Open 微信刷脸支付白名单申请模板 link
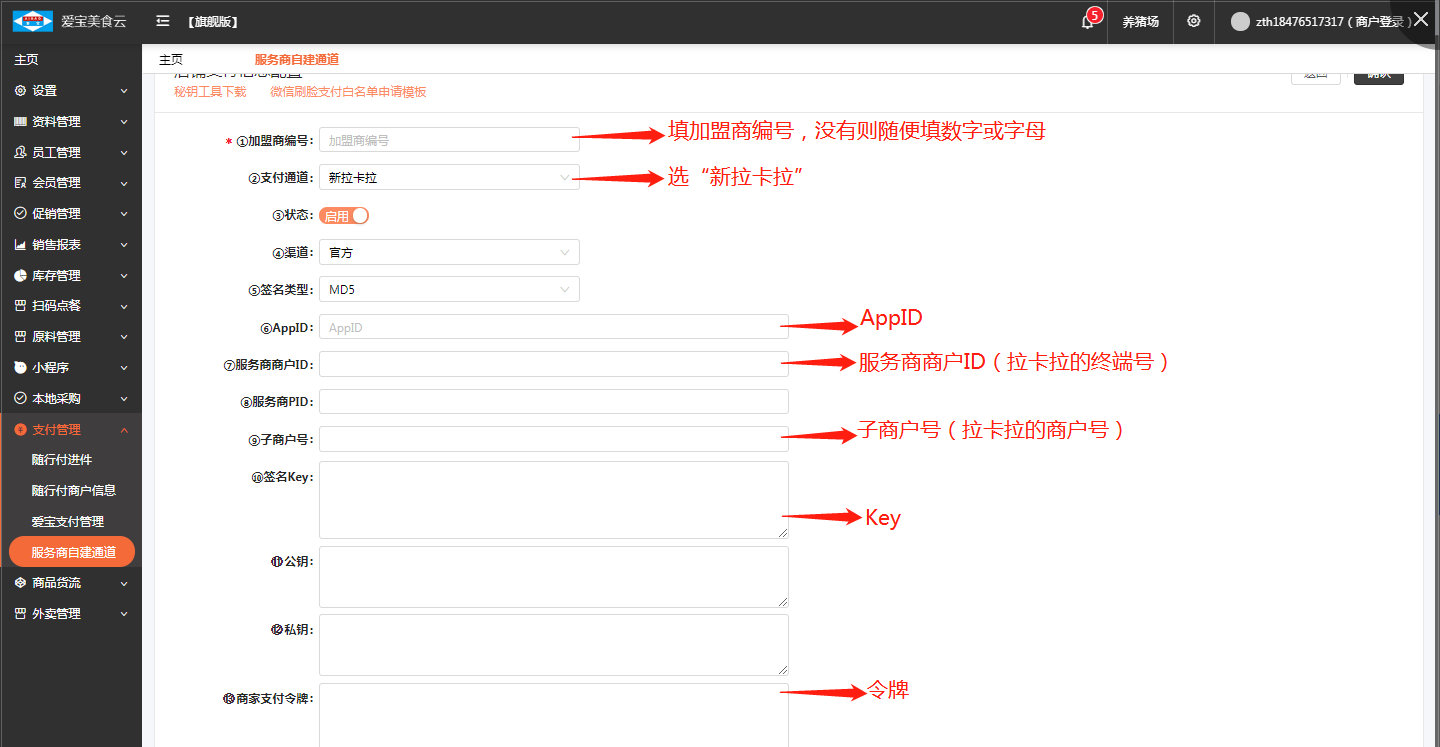Screen dimensions: 1440x747 click(x=348, y=92)
